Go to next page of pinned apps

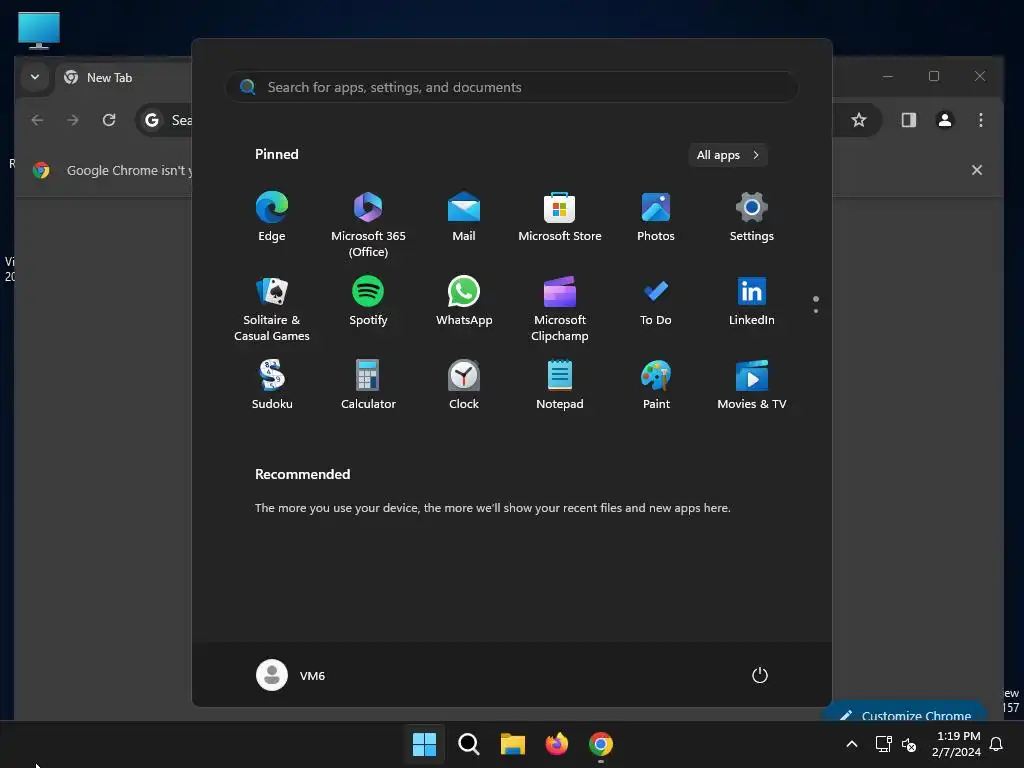point(816,311)
